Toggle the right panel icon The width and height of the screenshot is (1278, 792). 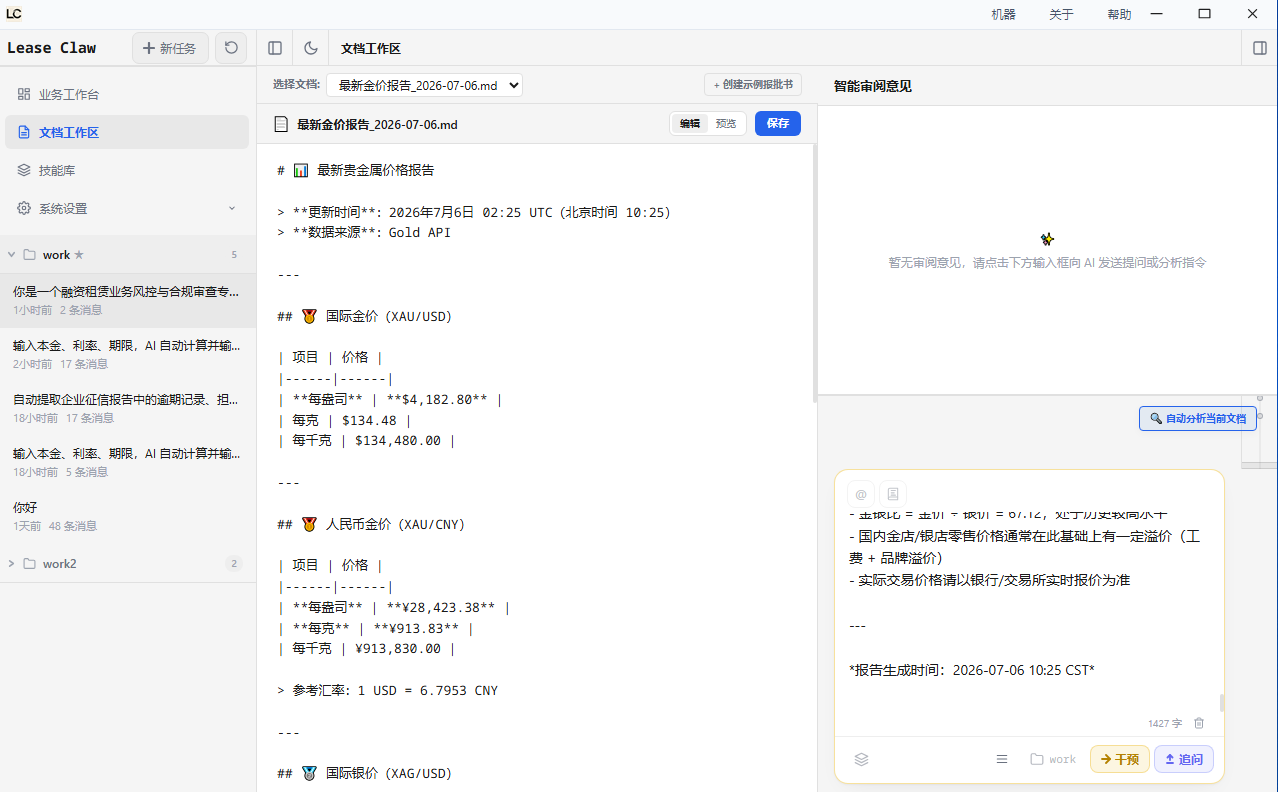point(1259,48)
